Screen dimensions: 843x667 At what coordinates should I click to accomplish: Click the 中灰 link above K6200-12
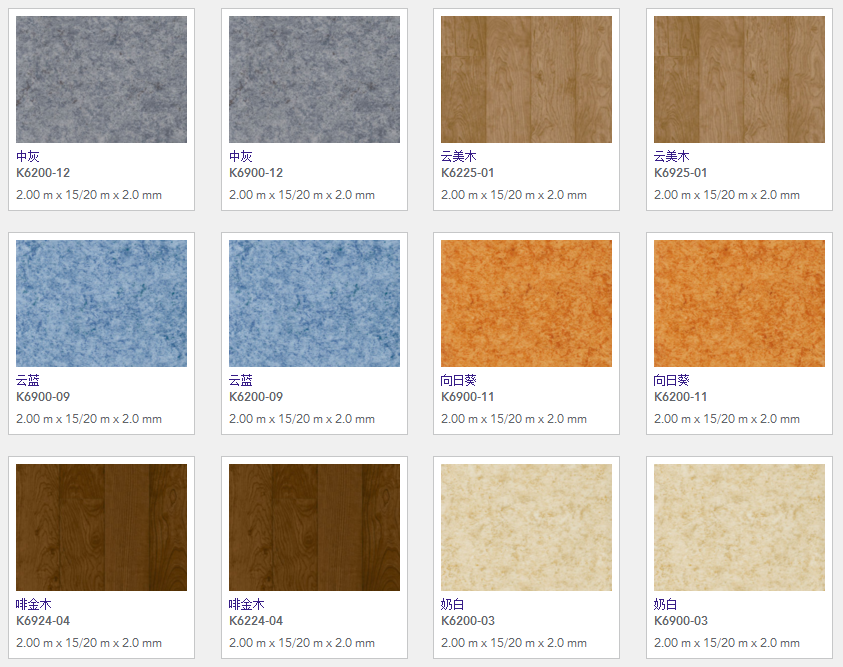28,157
